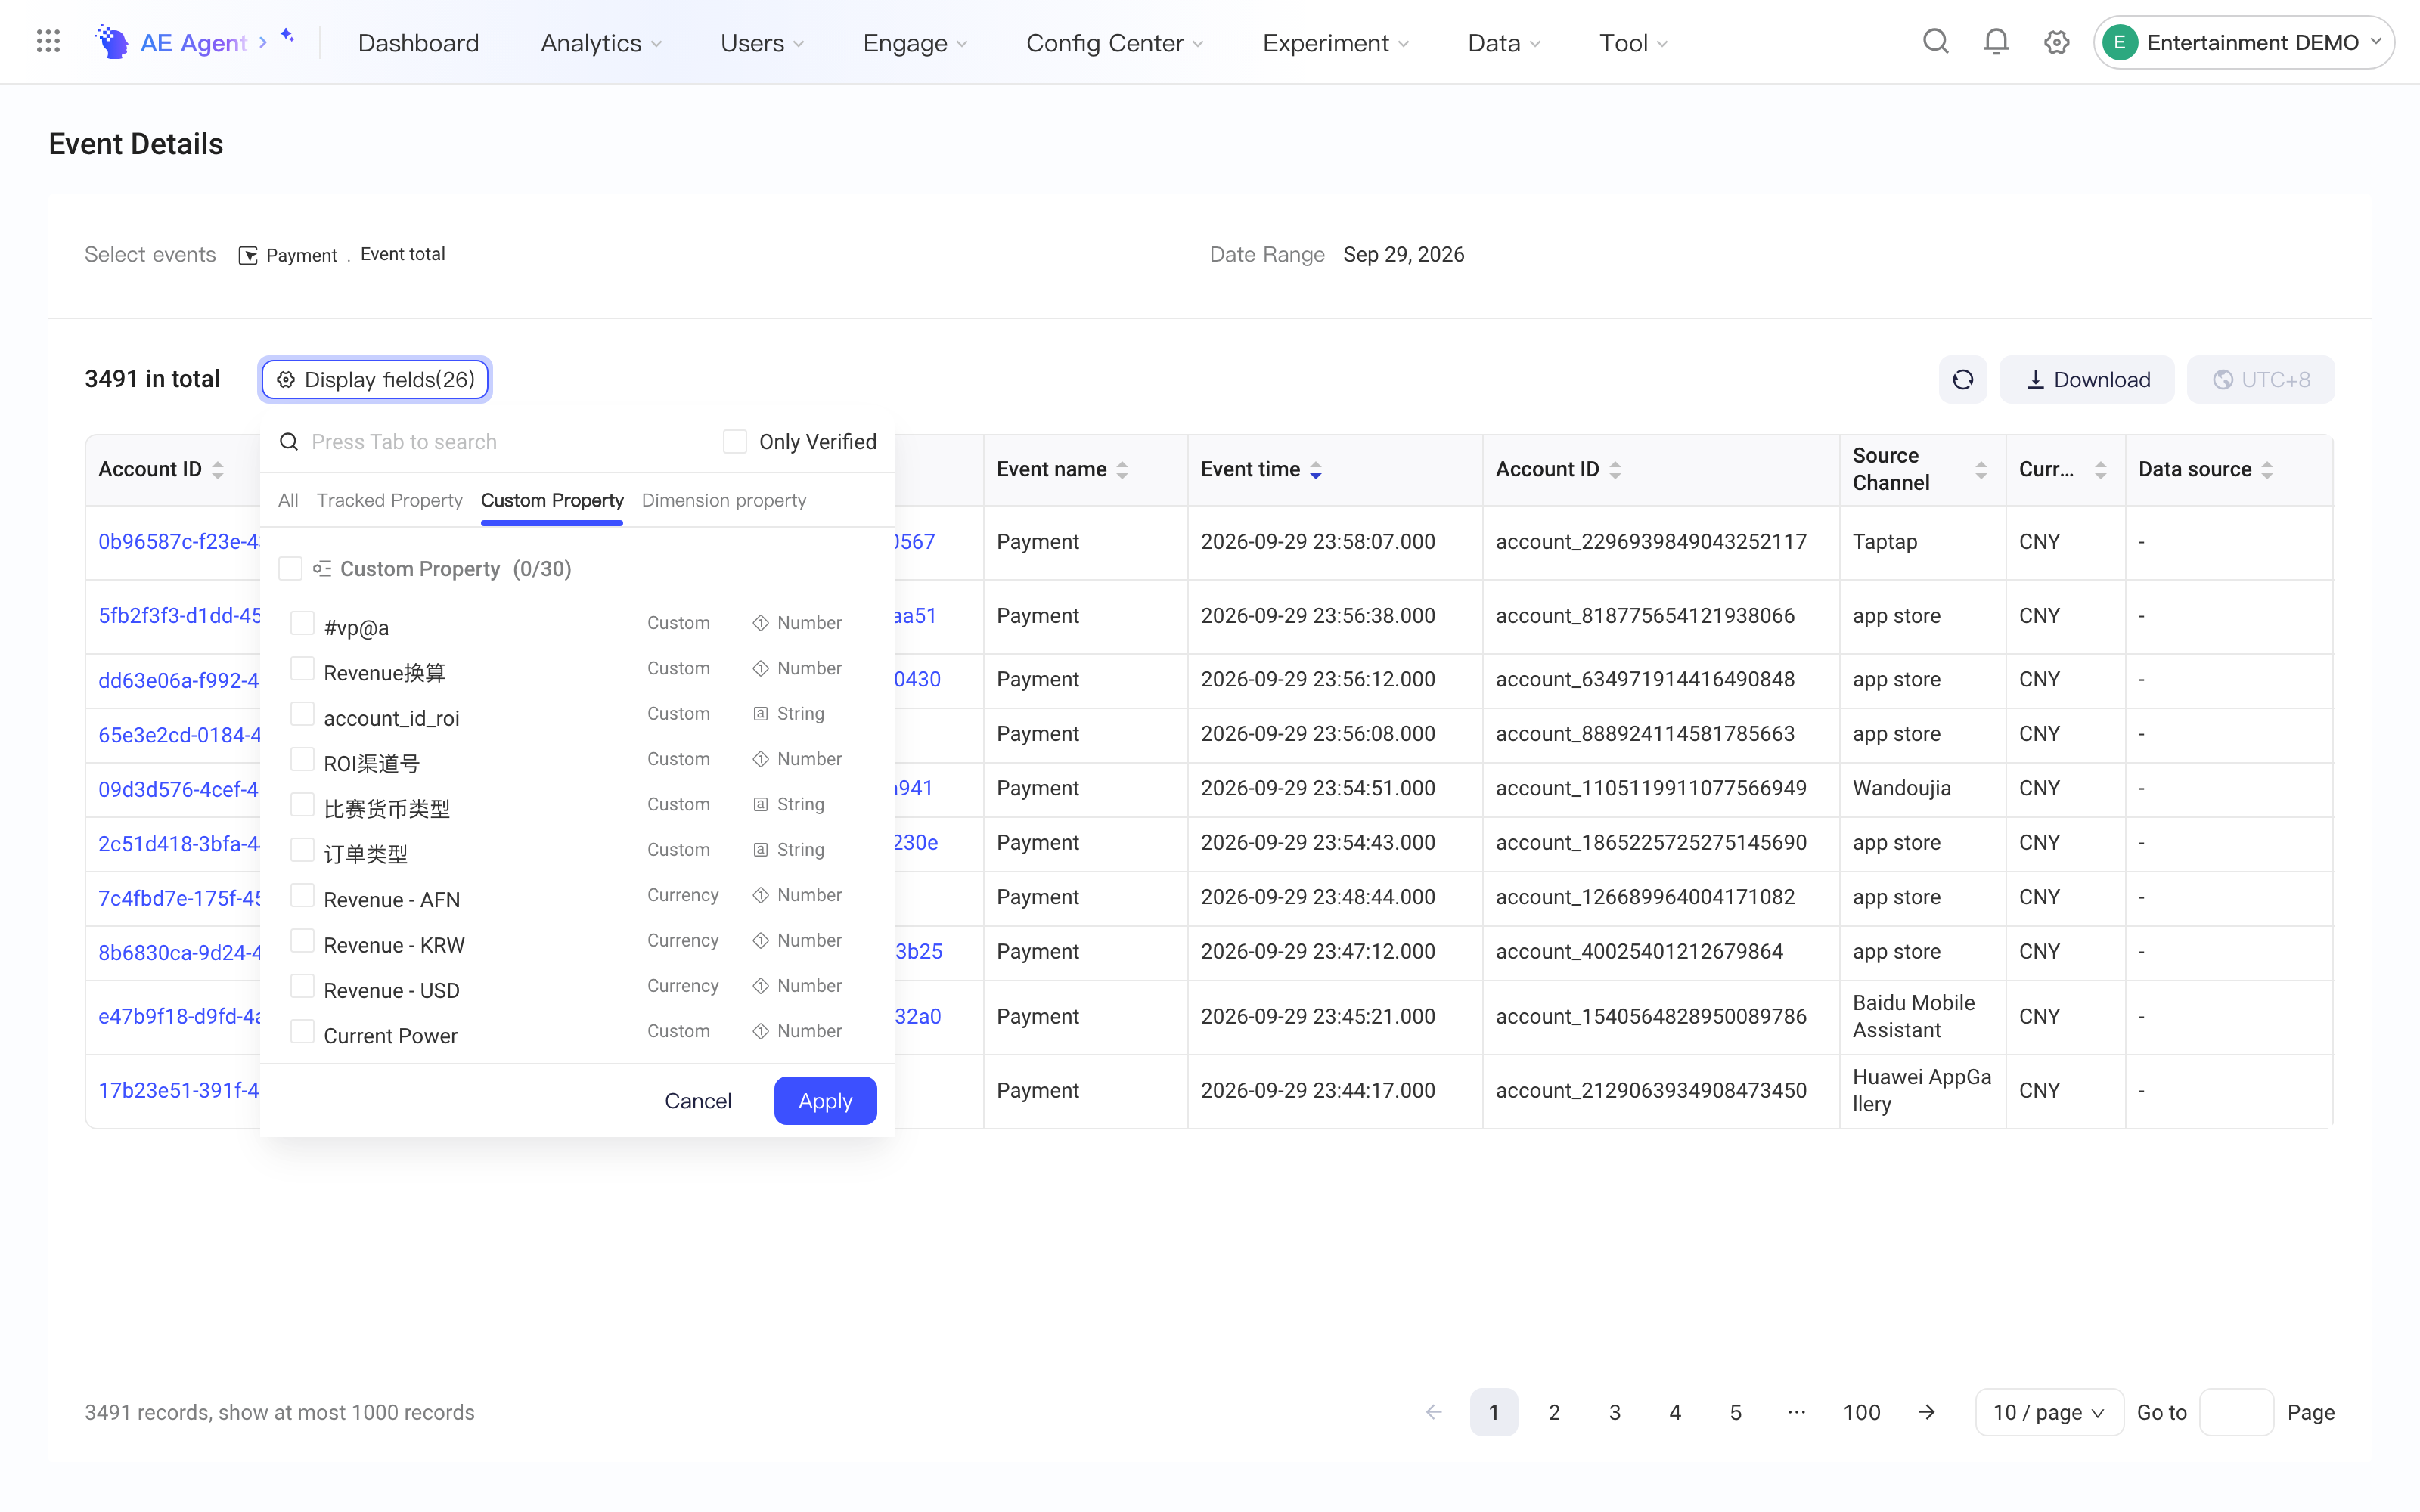Go to next page arrow

point(1927,1412)
